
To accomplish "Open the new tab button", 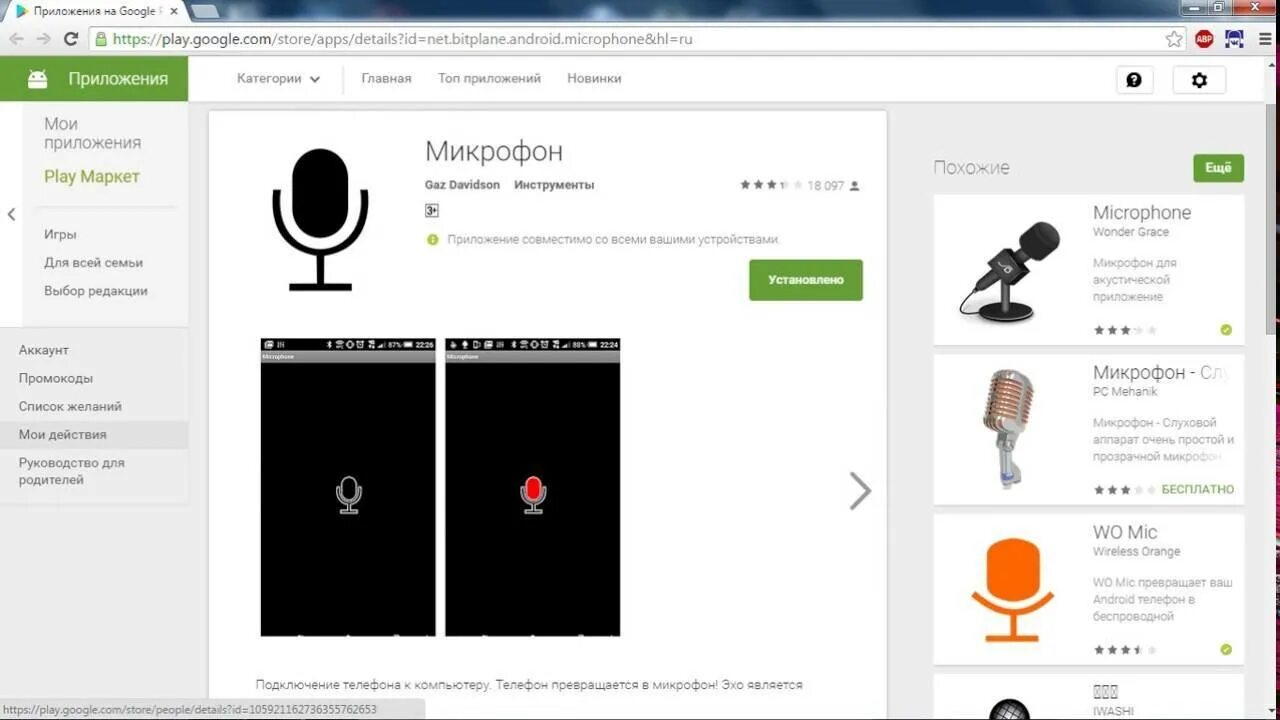I will point(204,11).
